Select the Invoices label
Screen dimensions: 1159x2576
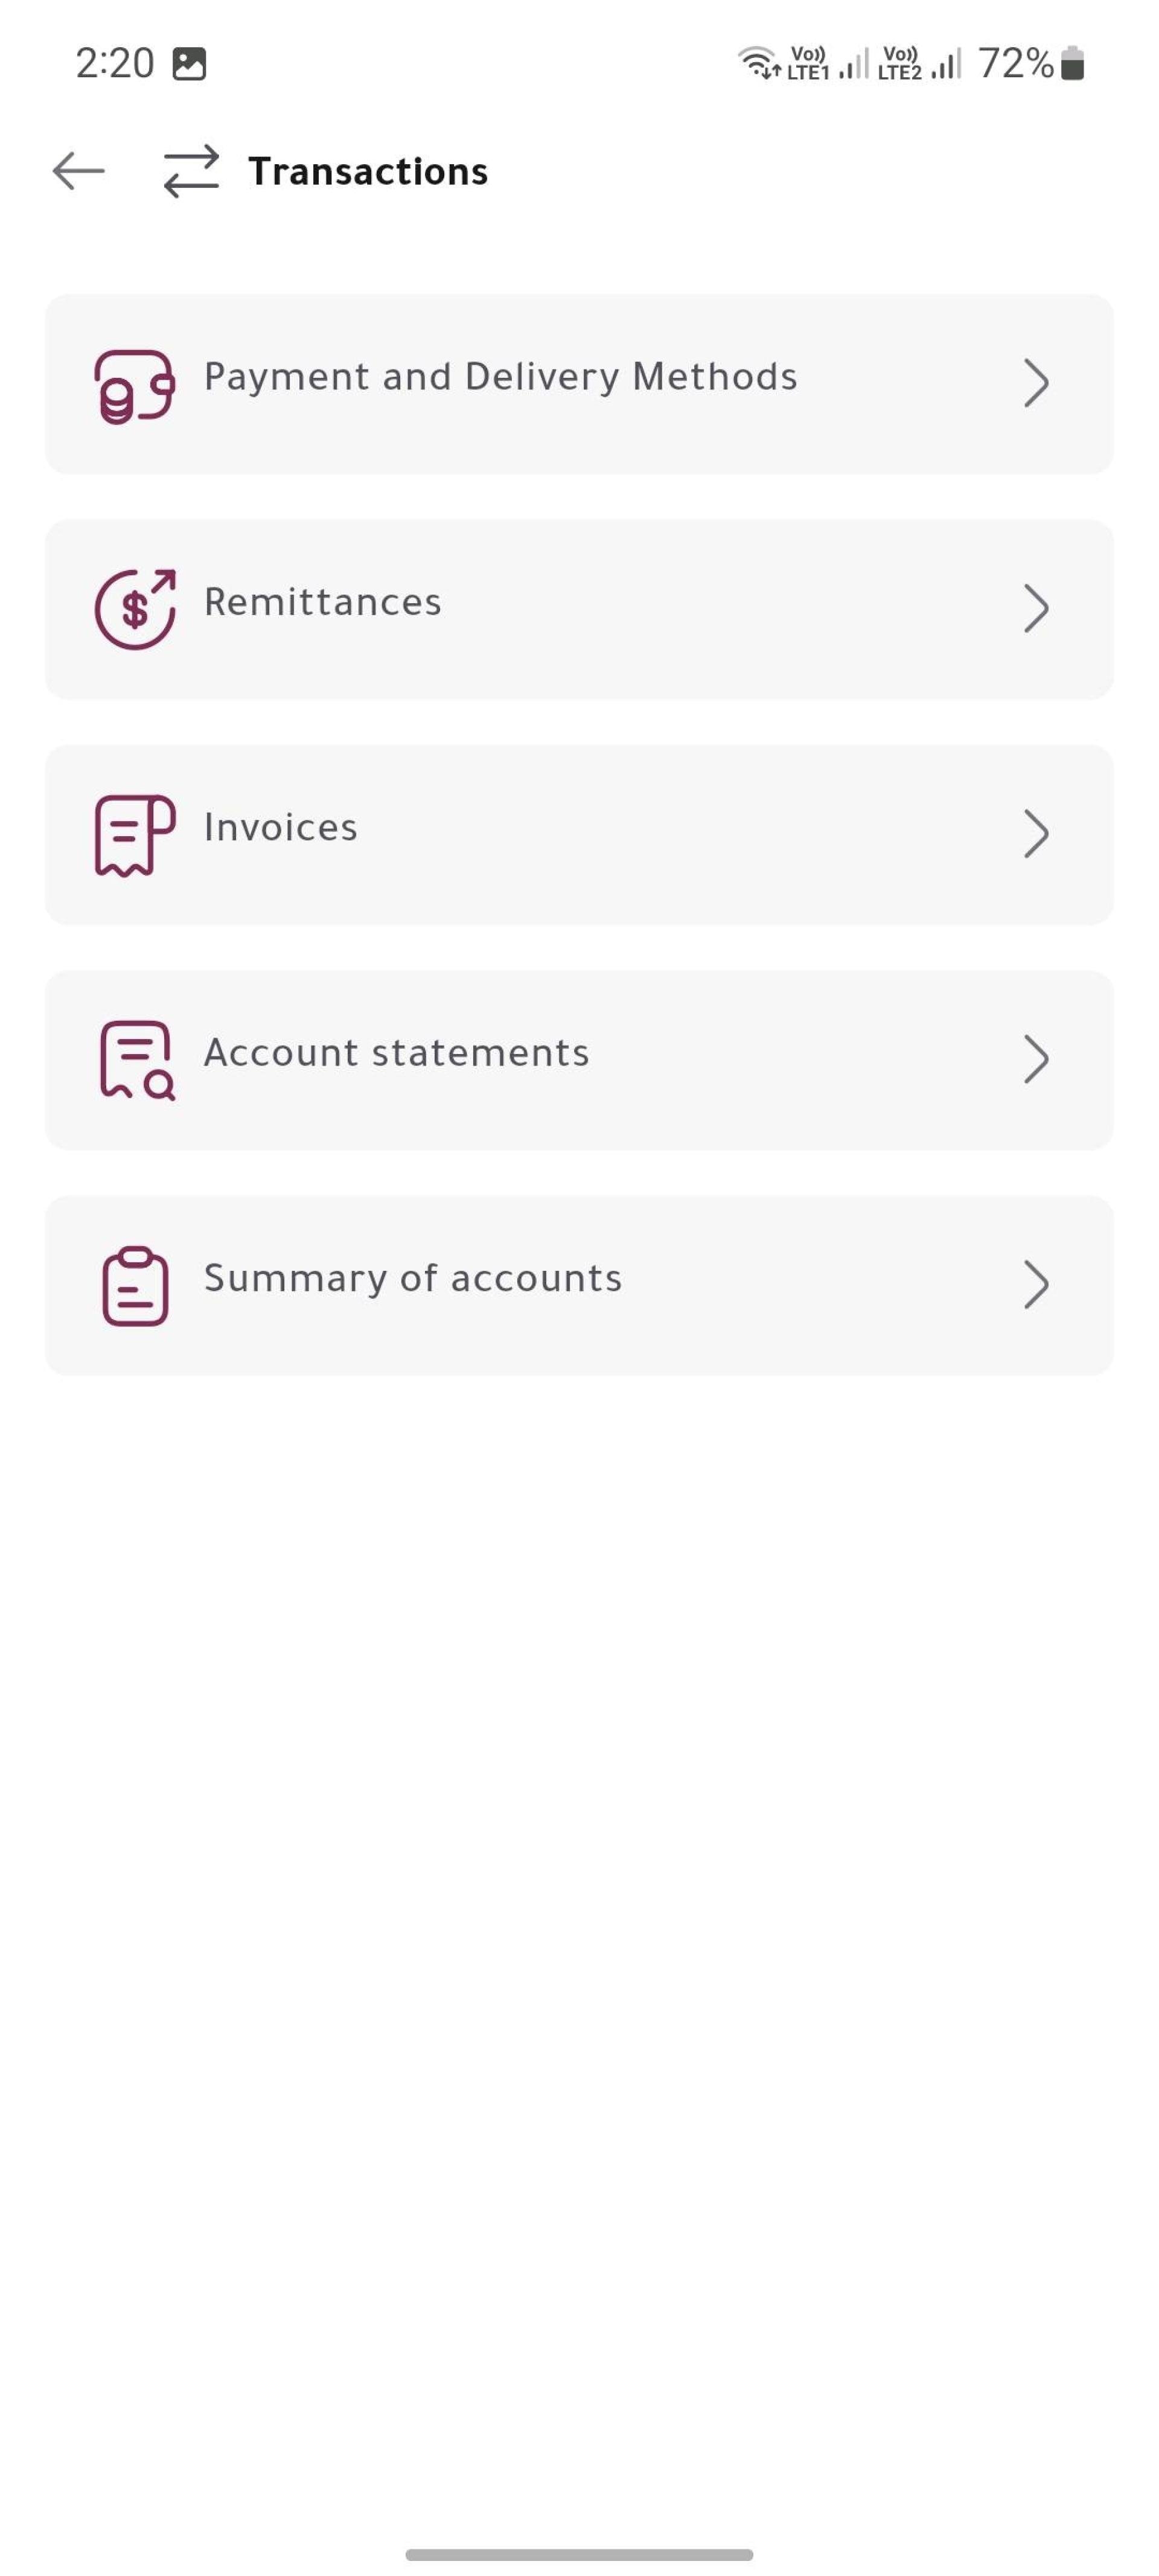coord(281,828)
